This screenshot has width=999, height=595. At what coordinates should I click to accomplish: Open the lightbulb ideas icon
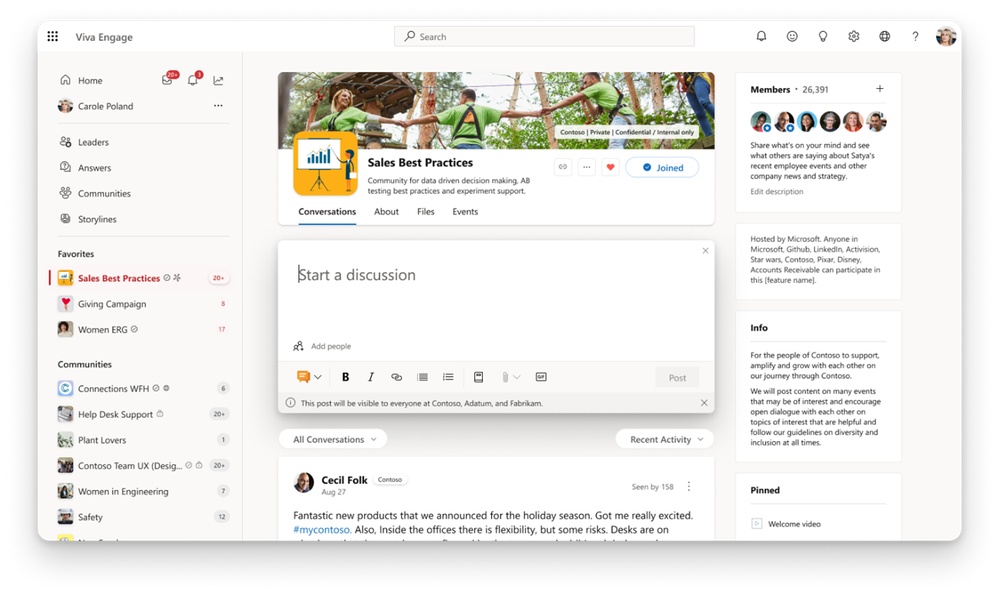pos(823,36)
